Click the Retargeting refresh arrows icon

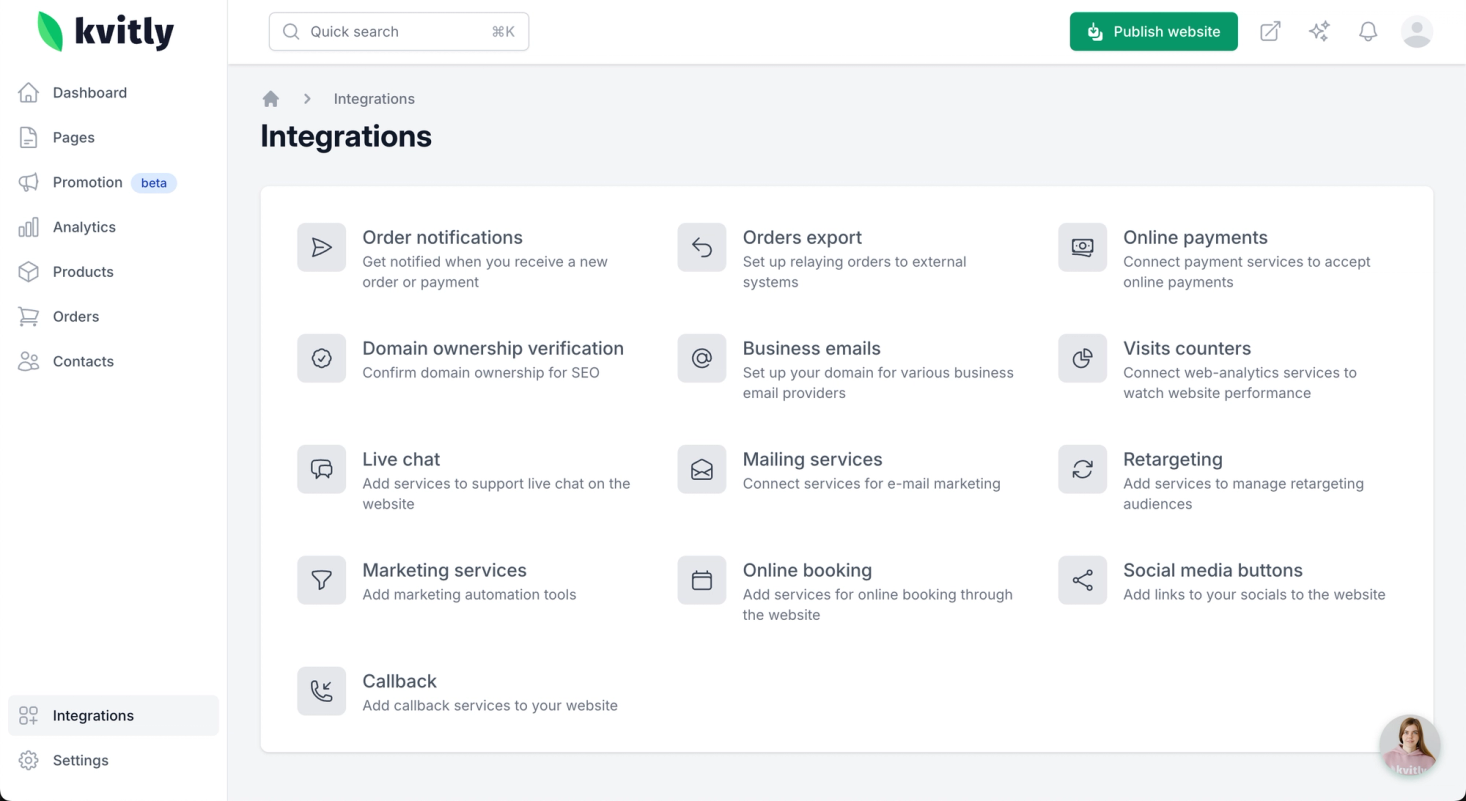point(1082,469)
